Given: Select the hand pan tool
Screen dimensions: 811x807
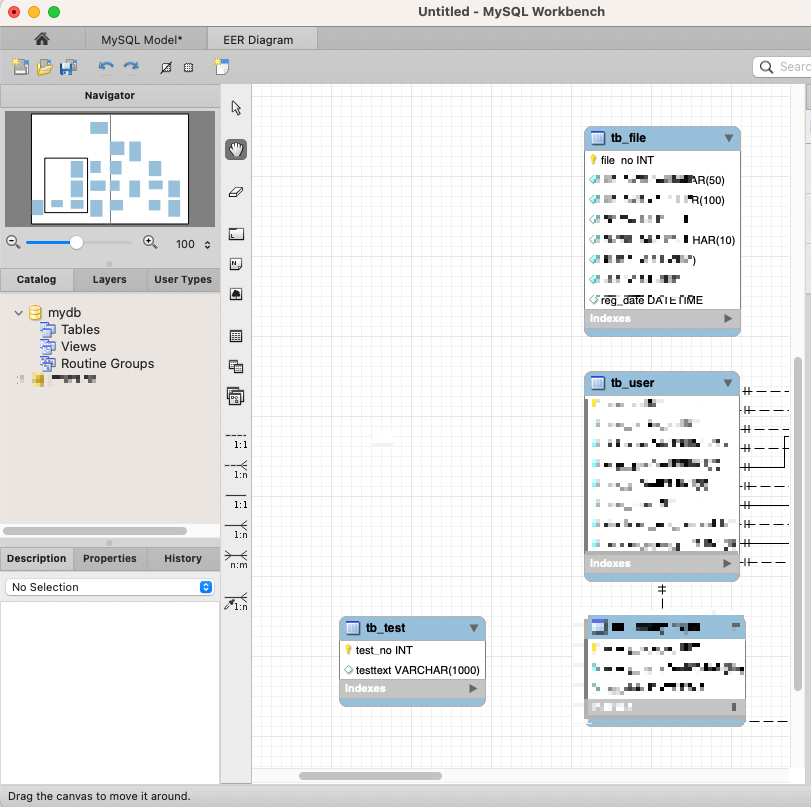Looking at the screenshot, I should pyautogui.click(x=236, y=150).
